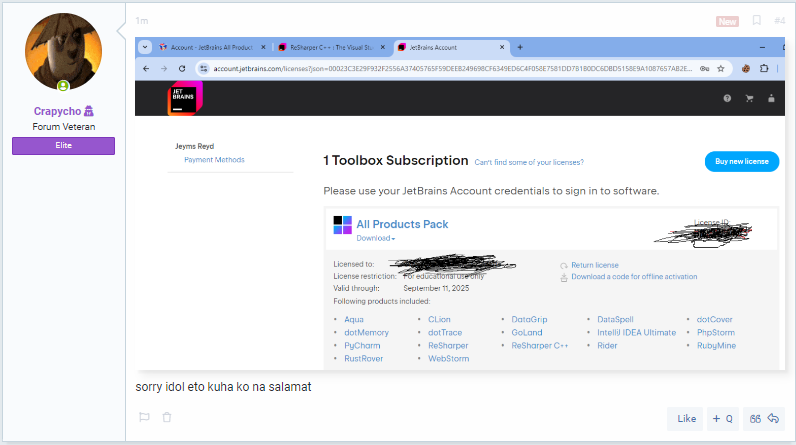Open the Crapycho username link
Screen dimensions: 796x445
pyautogui.click(x=57, y=111)
